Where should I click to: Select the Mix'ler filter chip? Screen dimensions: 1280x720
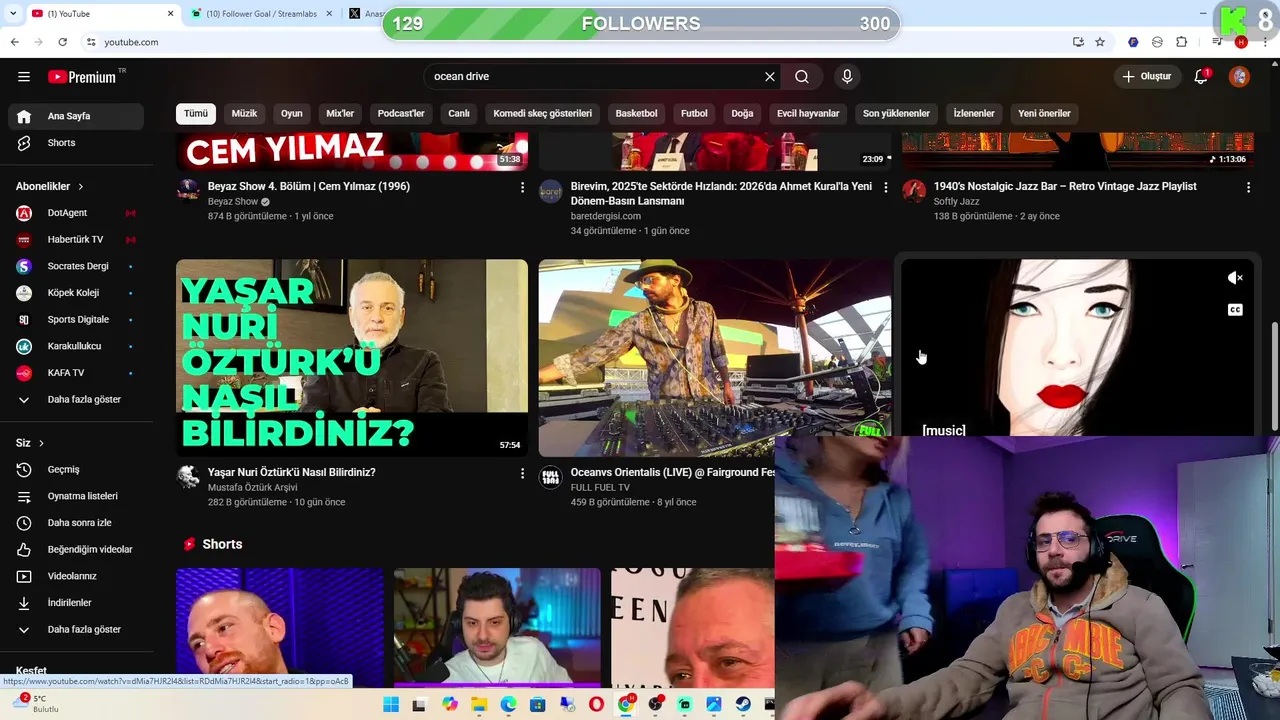pyautogui.click(x=340, y=113)
